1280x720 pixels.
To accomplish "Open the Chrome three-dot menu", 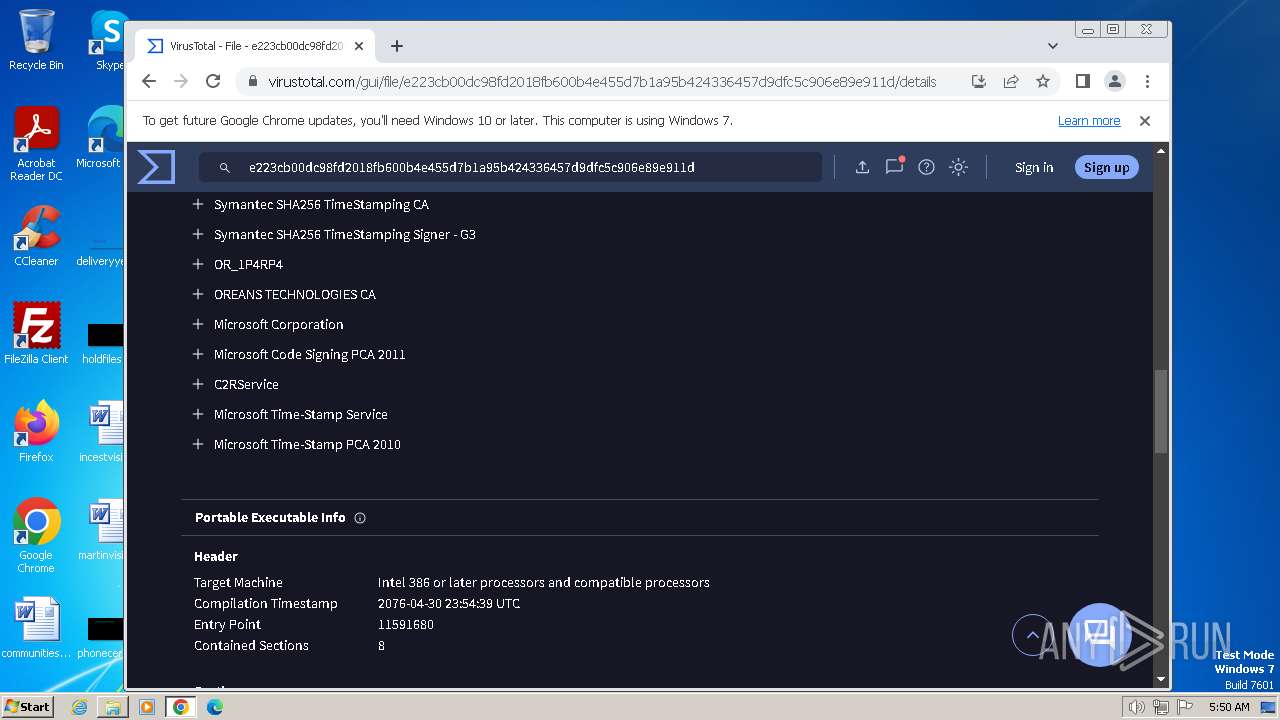I will tap(1147, 81).
